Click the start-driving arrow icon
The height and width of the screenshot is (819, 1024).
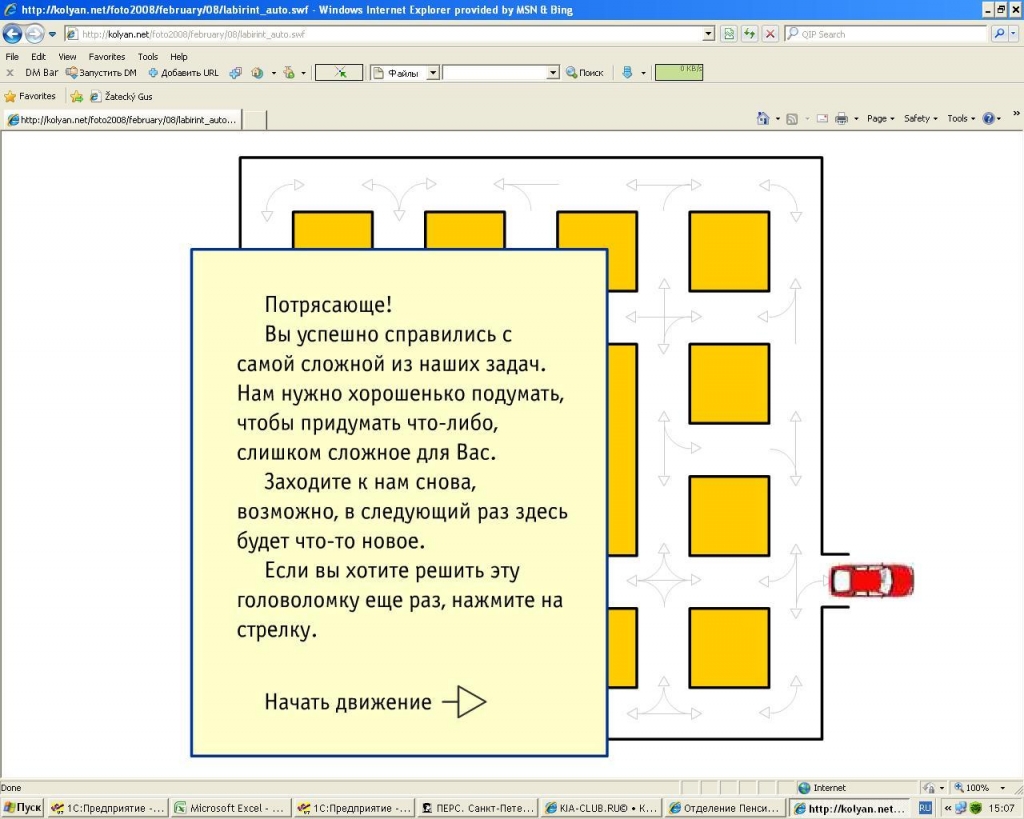(x=465, y=702)
